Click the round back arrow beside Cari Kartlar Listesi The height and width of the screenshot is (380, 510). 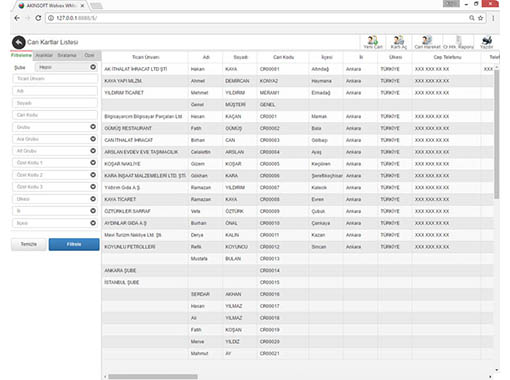click(19, 42)
